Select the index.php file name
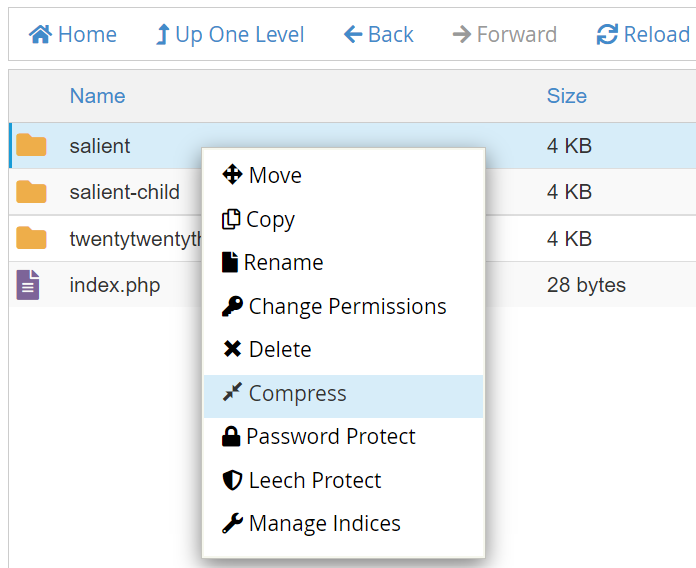This screenshot has width=696, height=568. (x=115, y=285)
